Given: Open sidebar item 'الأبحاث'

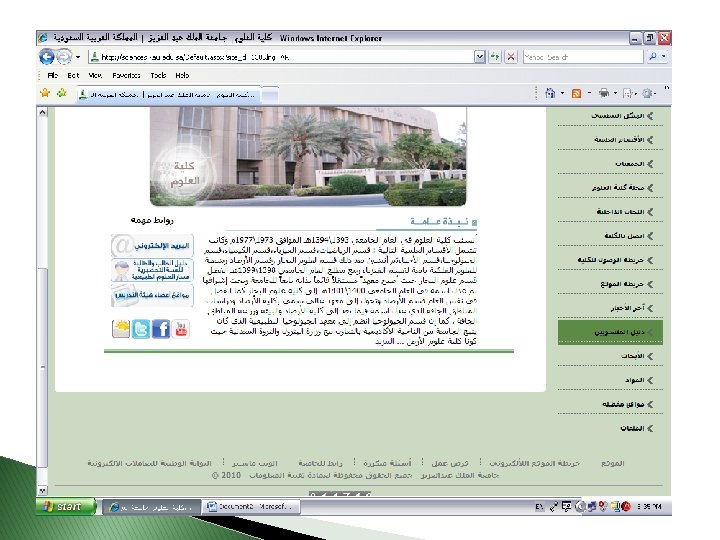Looking at the screenshot, I should (633, 356).
